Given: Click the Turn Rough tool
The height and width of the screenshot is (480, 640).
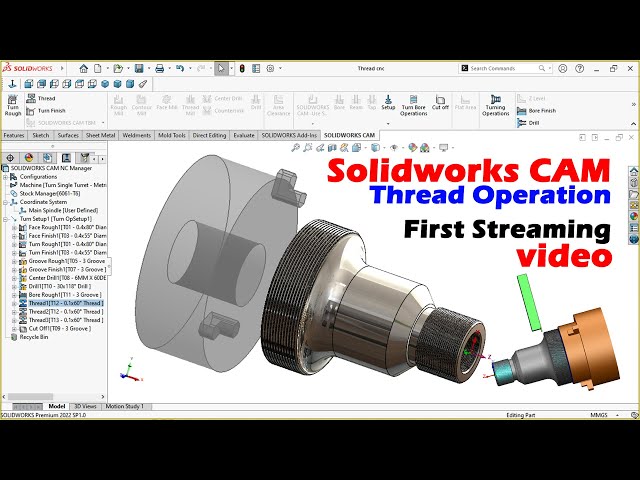Looking at the screenshot, I should tap(13, 105).
